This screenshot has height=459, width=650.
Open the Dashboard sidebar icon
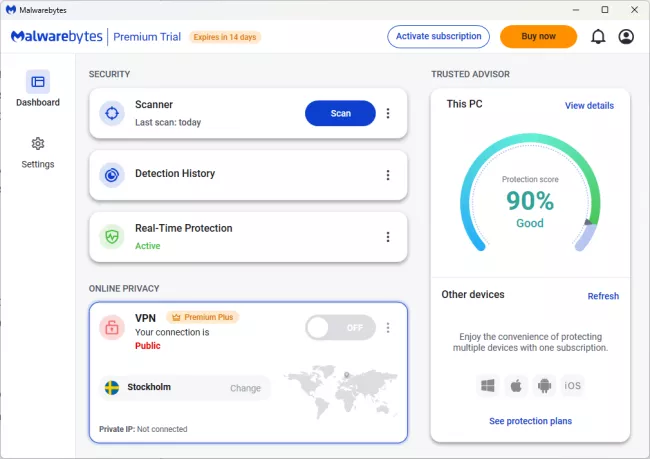[x=38, y=82]
